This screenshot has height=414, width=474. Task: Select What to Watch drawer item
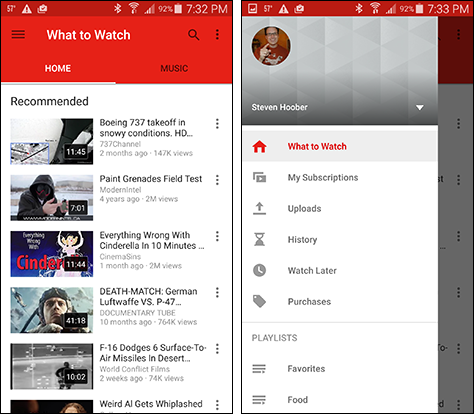(340, 146)
